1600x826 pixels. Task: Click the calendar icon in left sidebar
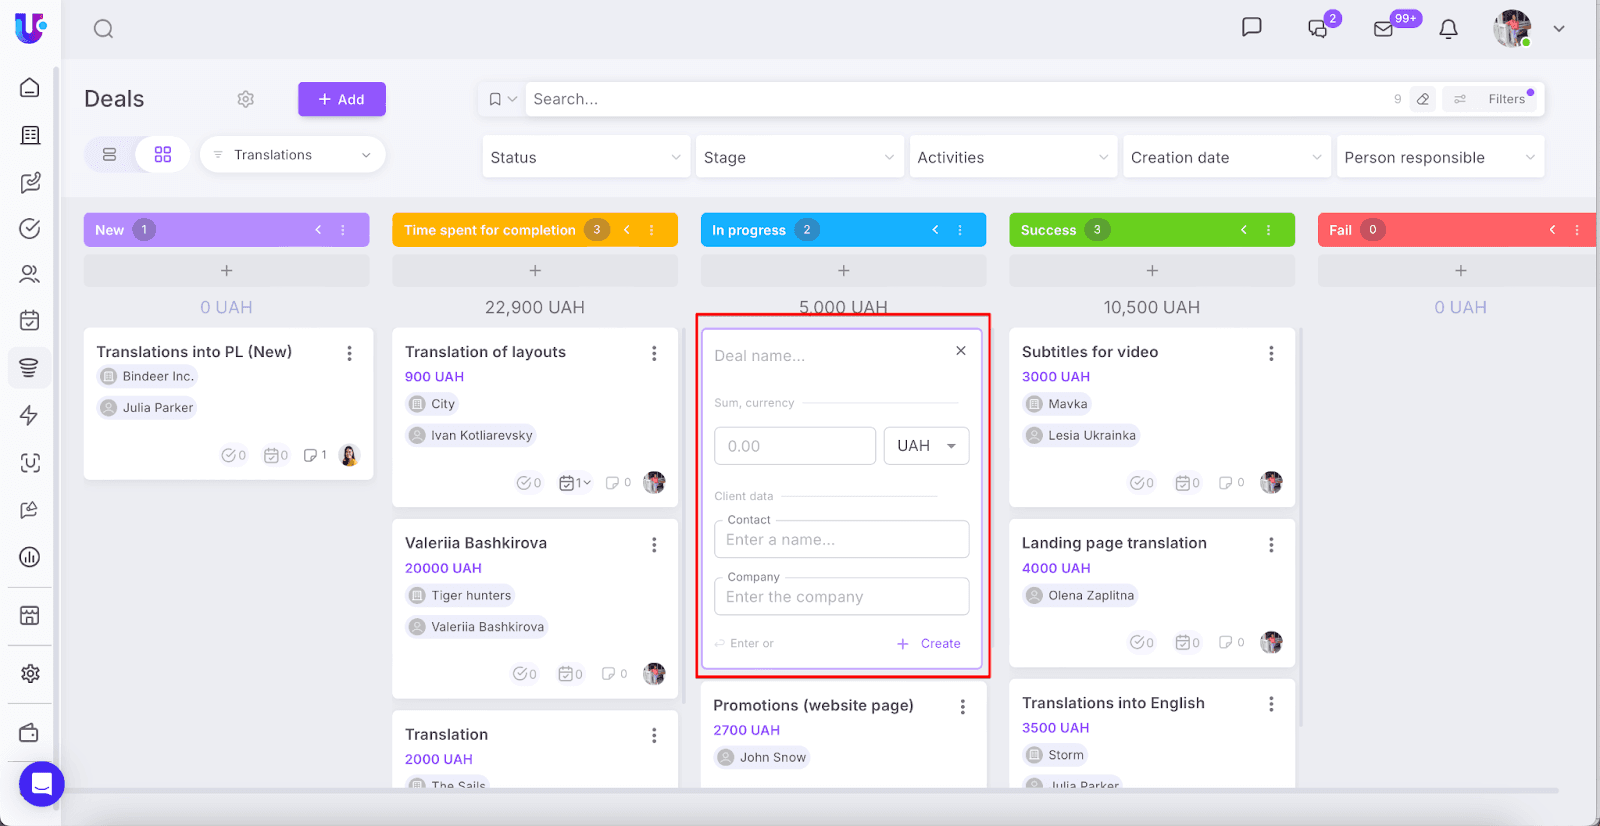30,320
